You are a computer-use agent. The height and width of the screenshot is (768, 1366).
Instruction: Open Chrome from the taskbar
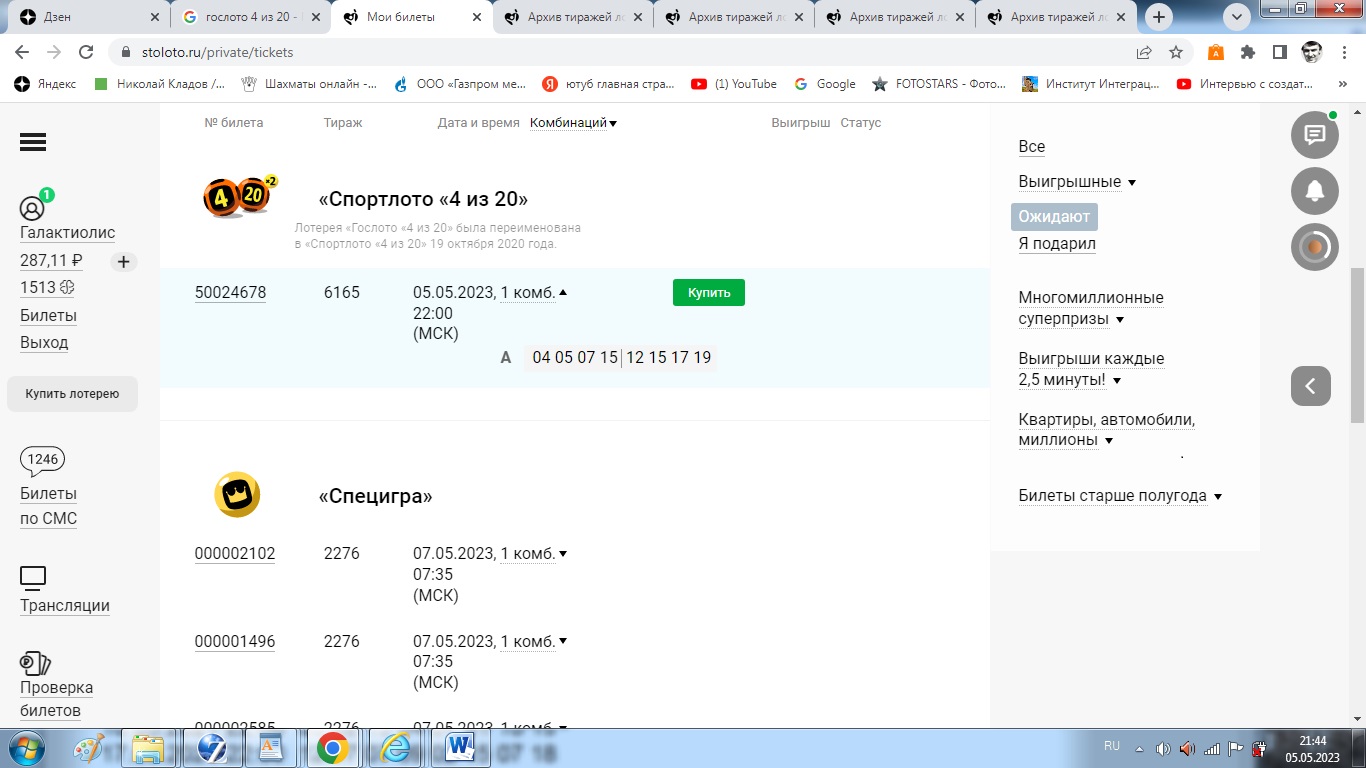click(x=332, y=748)
